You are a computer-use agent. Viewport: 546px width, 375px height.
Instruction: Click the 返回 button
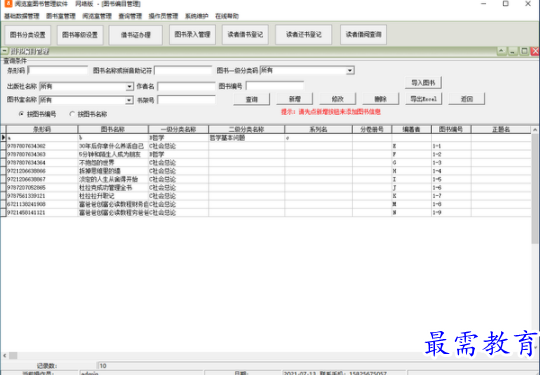[467, 99]
